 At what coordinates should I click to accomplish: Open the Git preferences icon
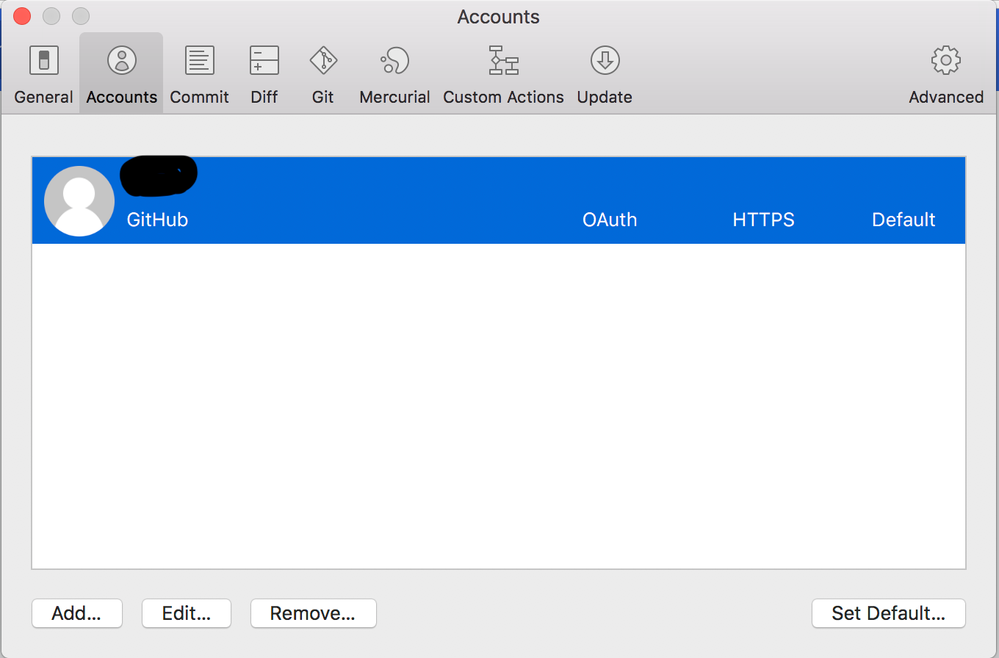323,61
